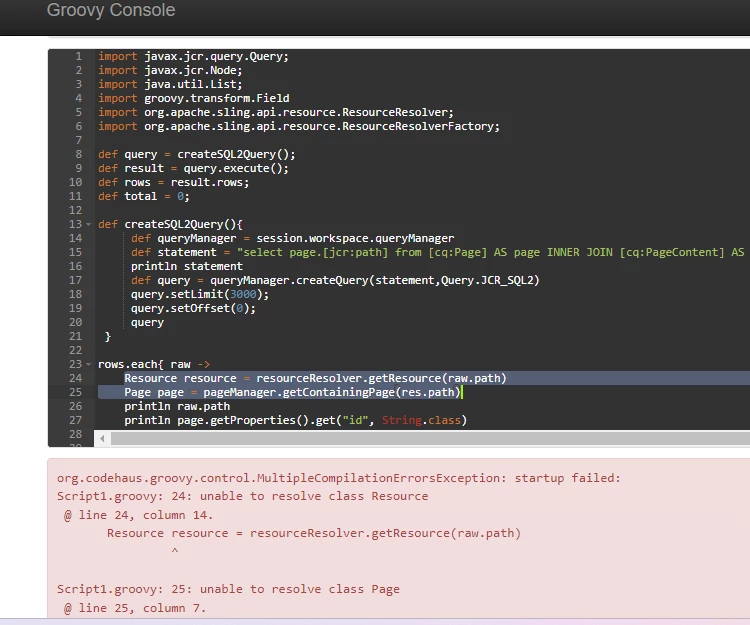Click 'def result = query.execute();' line
Image resolution: width=750 pixels, height=625 pixels.
click(x=193, y=168)
